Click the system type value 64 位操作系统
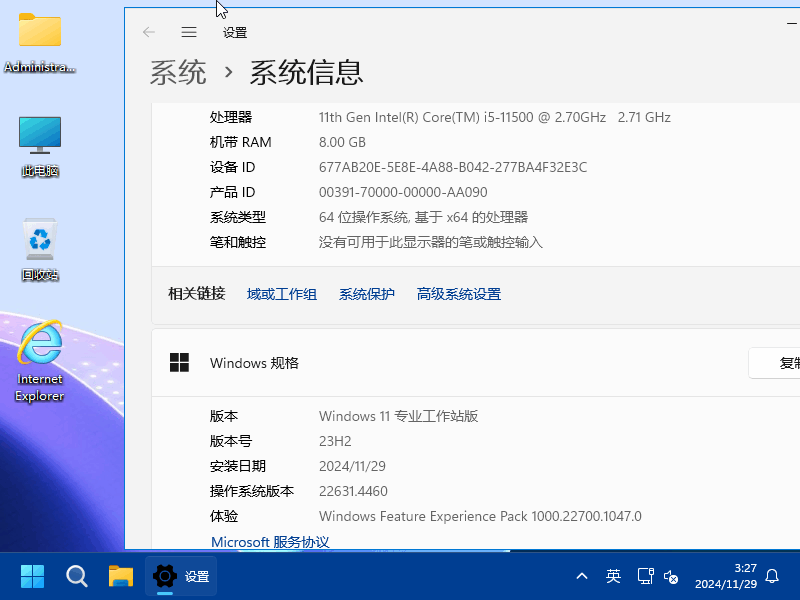Viewport: 800px width, 600px height. [x=423, y=217]
